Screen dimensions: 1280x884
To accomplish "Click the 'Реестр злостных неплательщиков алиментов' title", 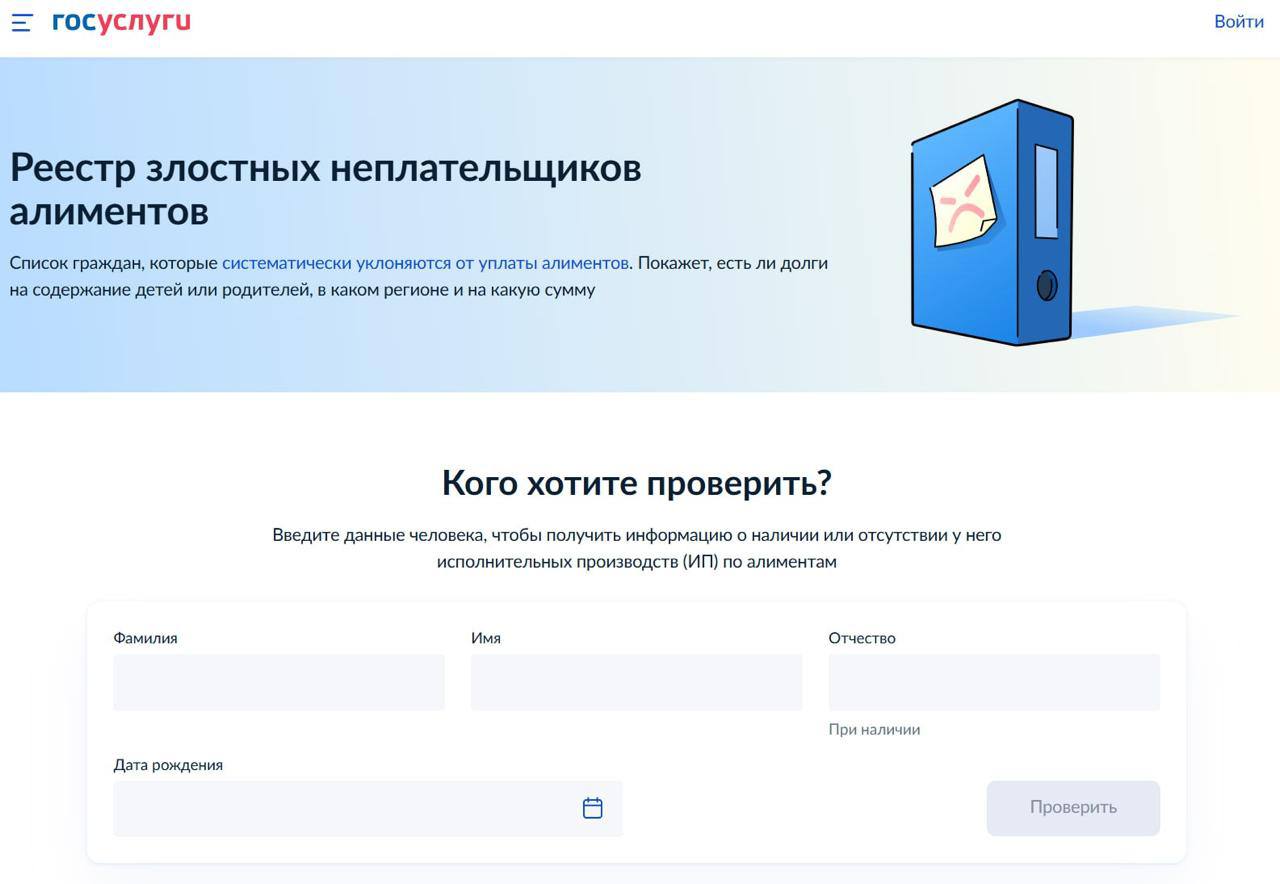I will click(x=325, y=189).
